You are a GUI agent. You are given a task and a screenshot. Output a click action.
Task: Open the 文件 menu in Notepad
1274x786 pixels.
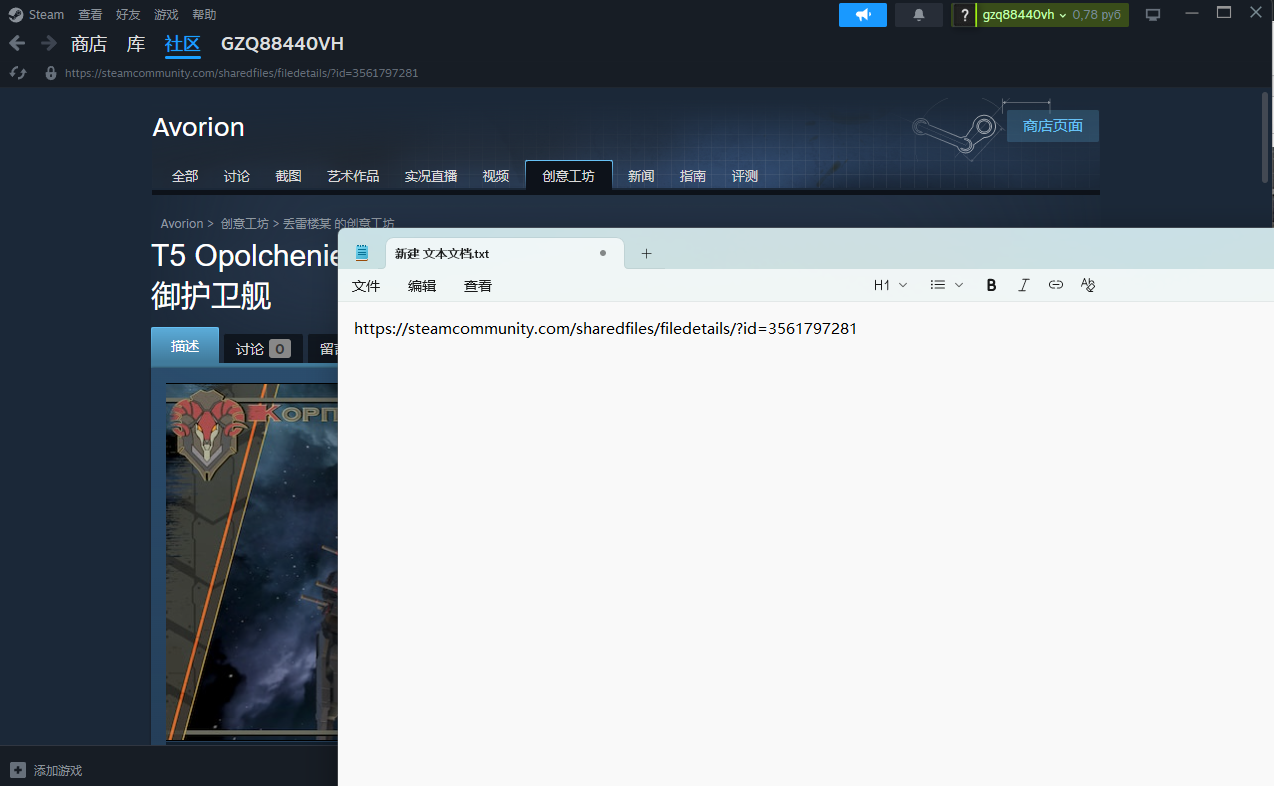point(366,286)
